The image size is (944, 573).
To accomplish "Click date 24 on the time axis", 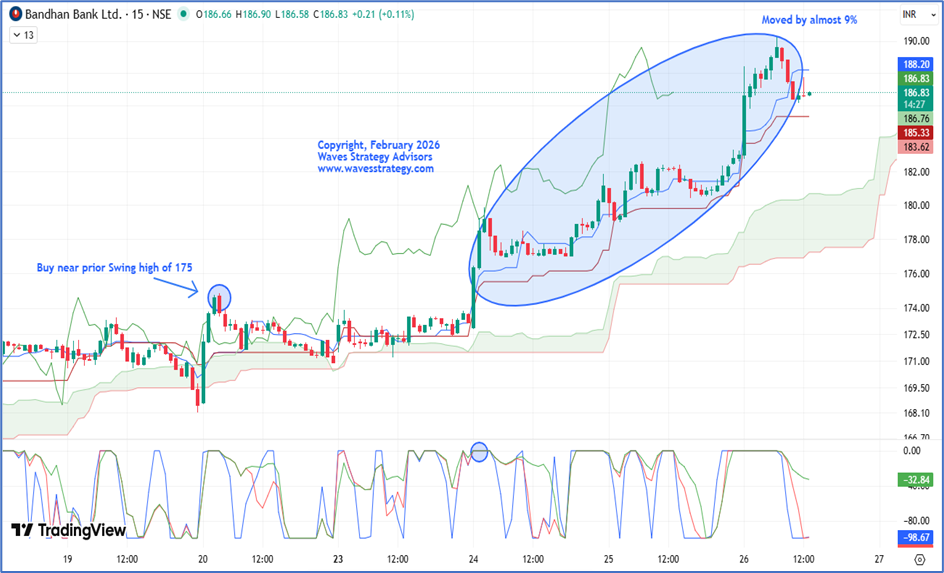I will click(473, 558).
